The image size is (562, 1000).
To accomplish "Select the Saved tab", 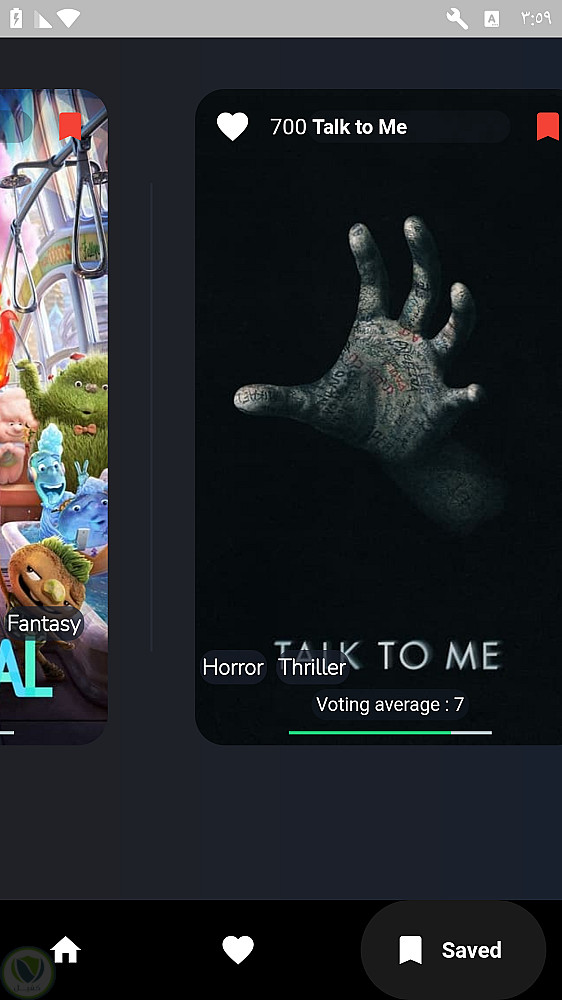I will [x=454, y=950].
